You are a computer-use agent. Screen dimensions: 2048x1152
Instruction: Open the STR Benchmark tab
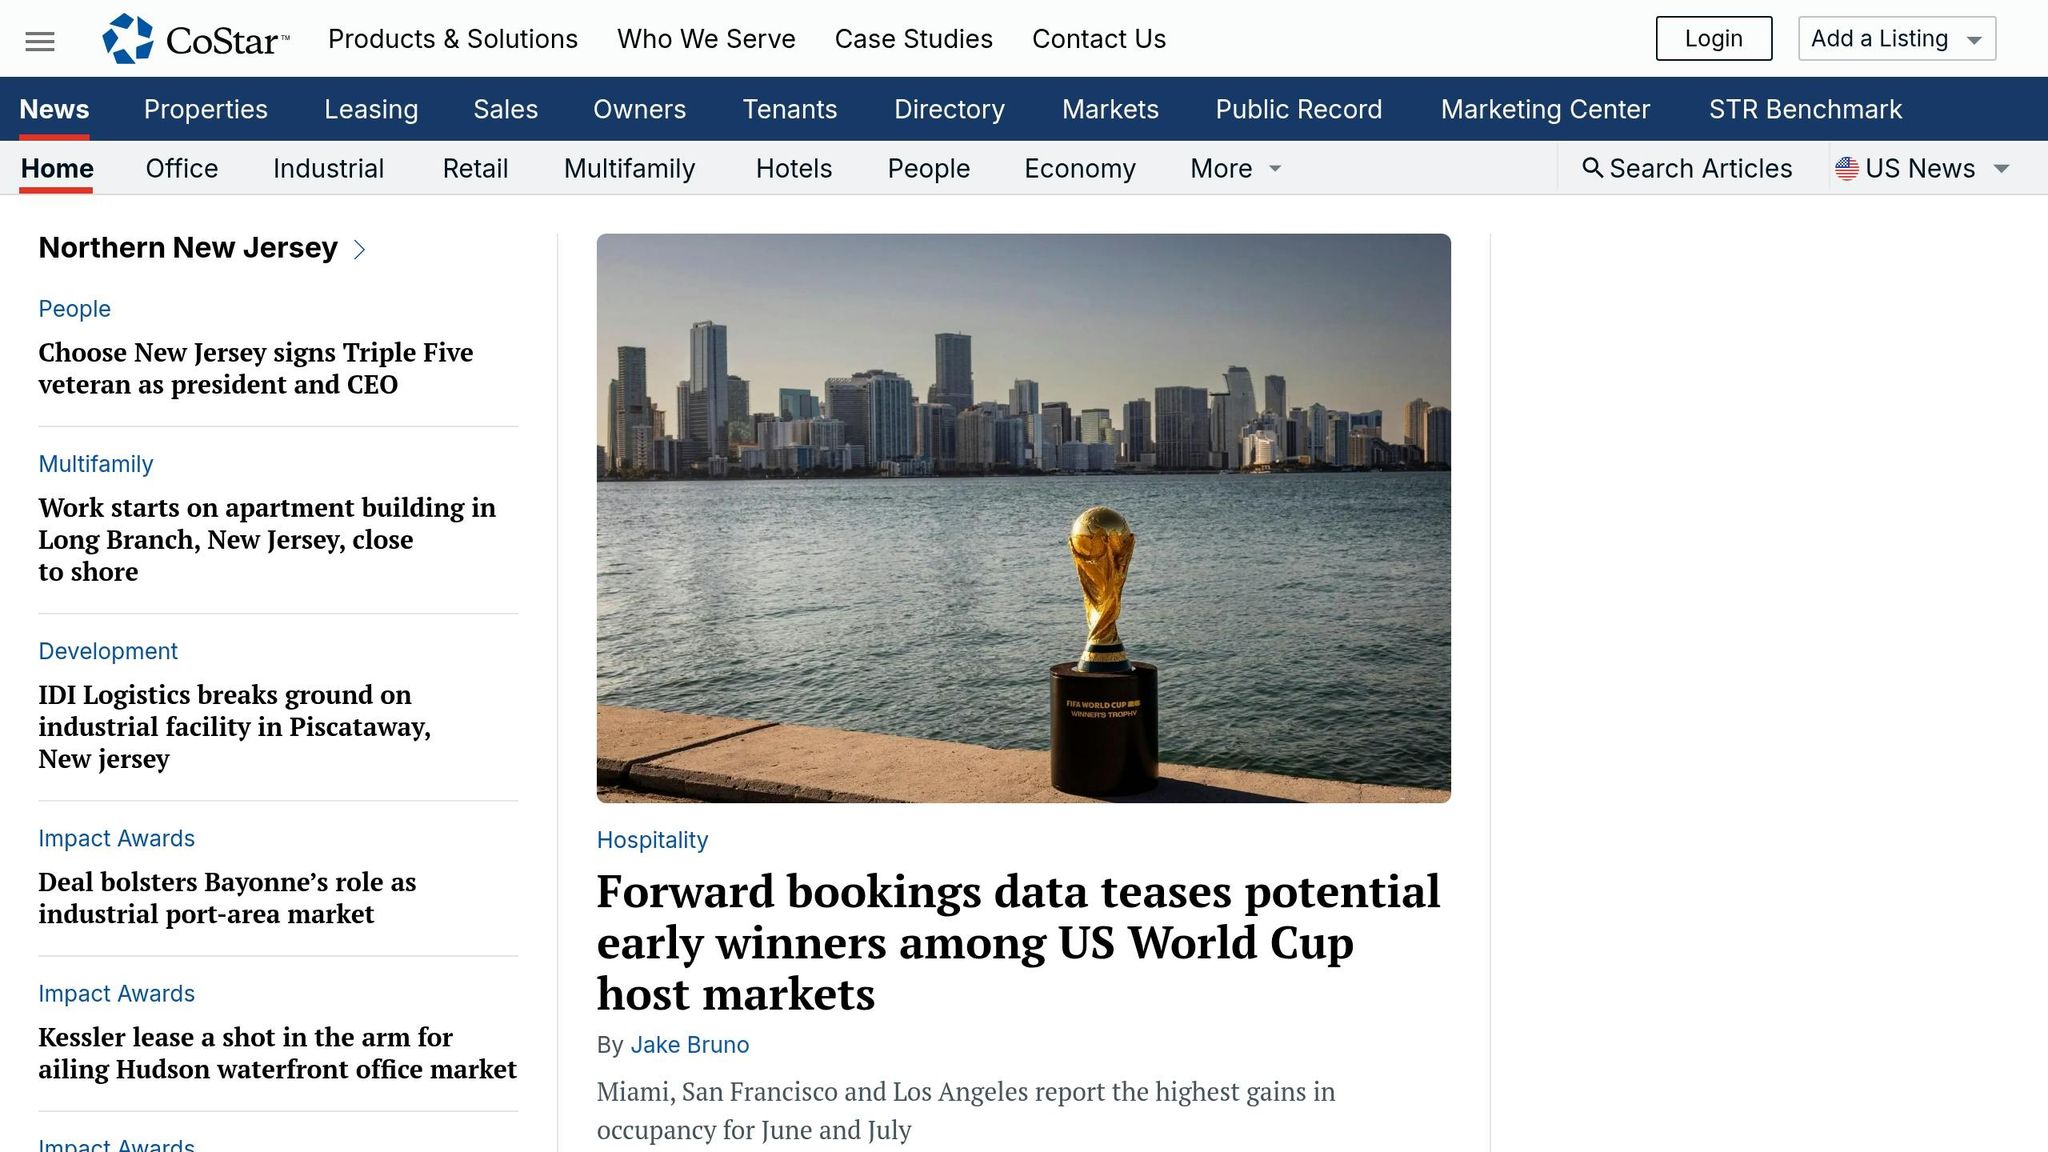coord(1805,109)
